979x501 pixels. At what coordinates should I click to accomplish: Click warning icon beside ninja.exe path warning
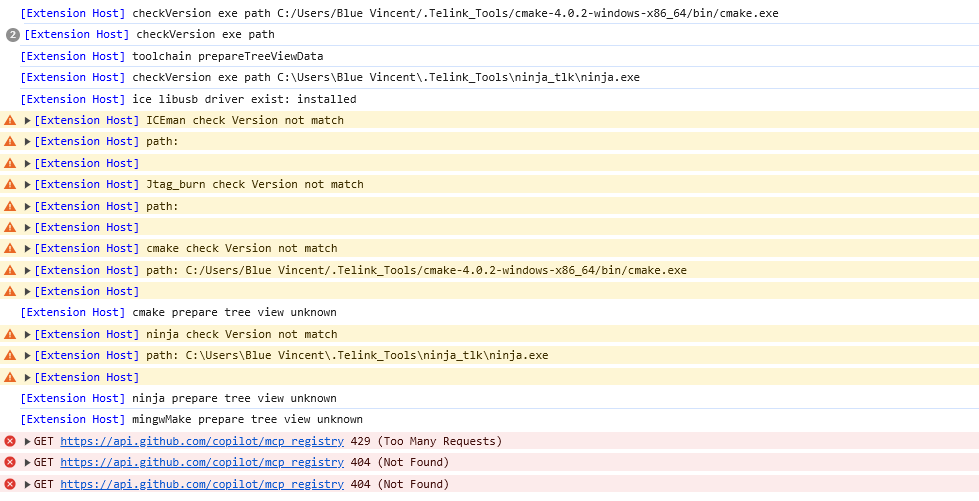(x=10, y=355)
